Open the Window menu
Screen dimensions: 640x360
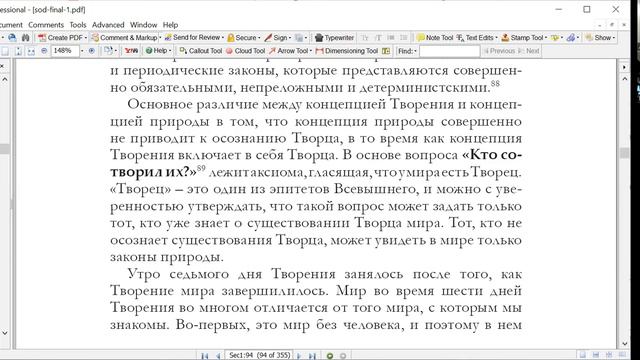pyautogui.click(x=143, y=25)
